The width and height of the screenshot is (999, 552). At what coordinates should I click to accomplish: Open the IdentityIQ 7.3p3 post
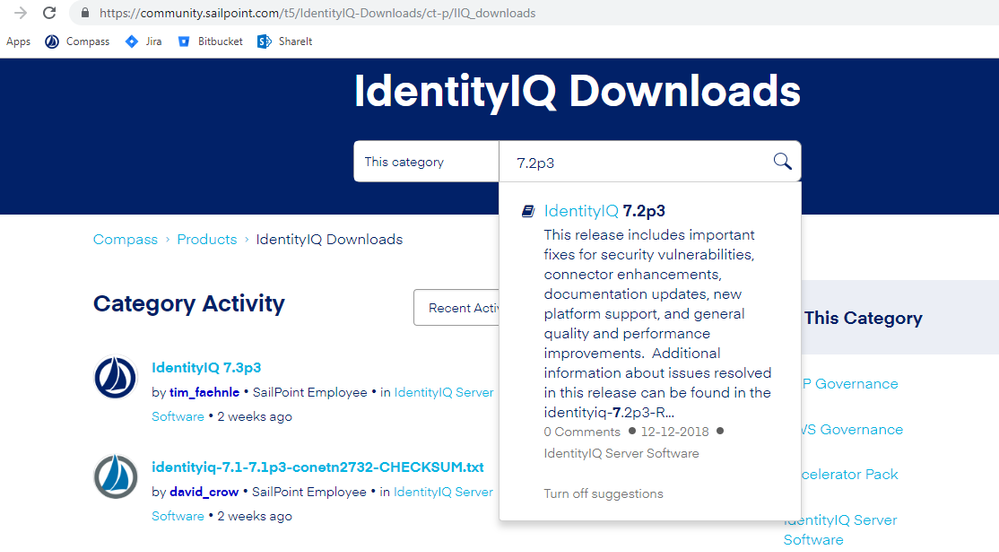point(206,367)
